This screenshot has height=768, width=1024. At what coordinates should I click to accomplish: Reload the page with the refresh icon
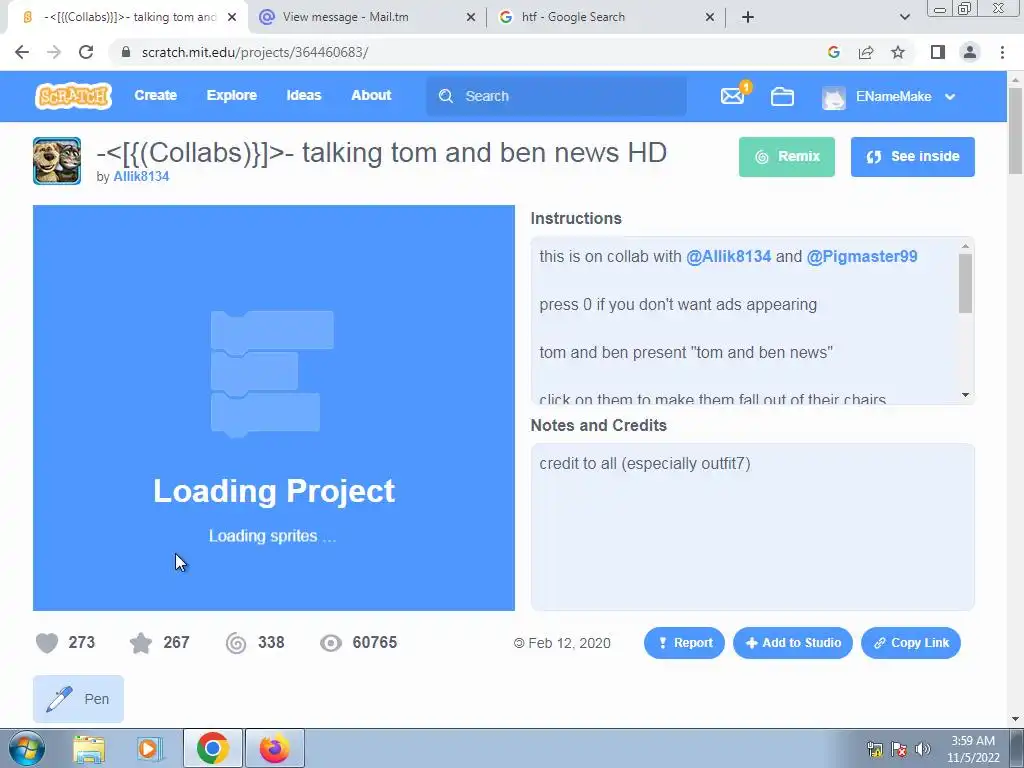(86, 52)
